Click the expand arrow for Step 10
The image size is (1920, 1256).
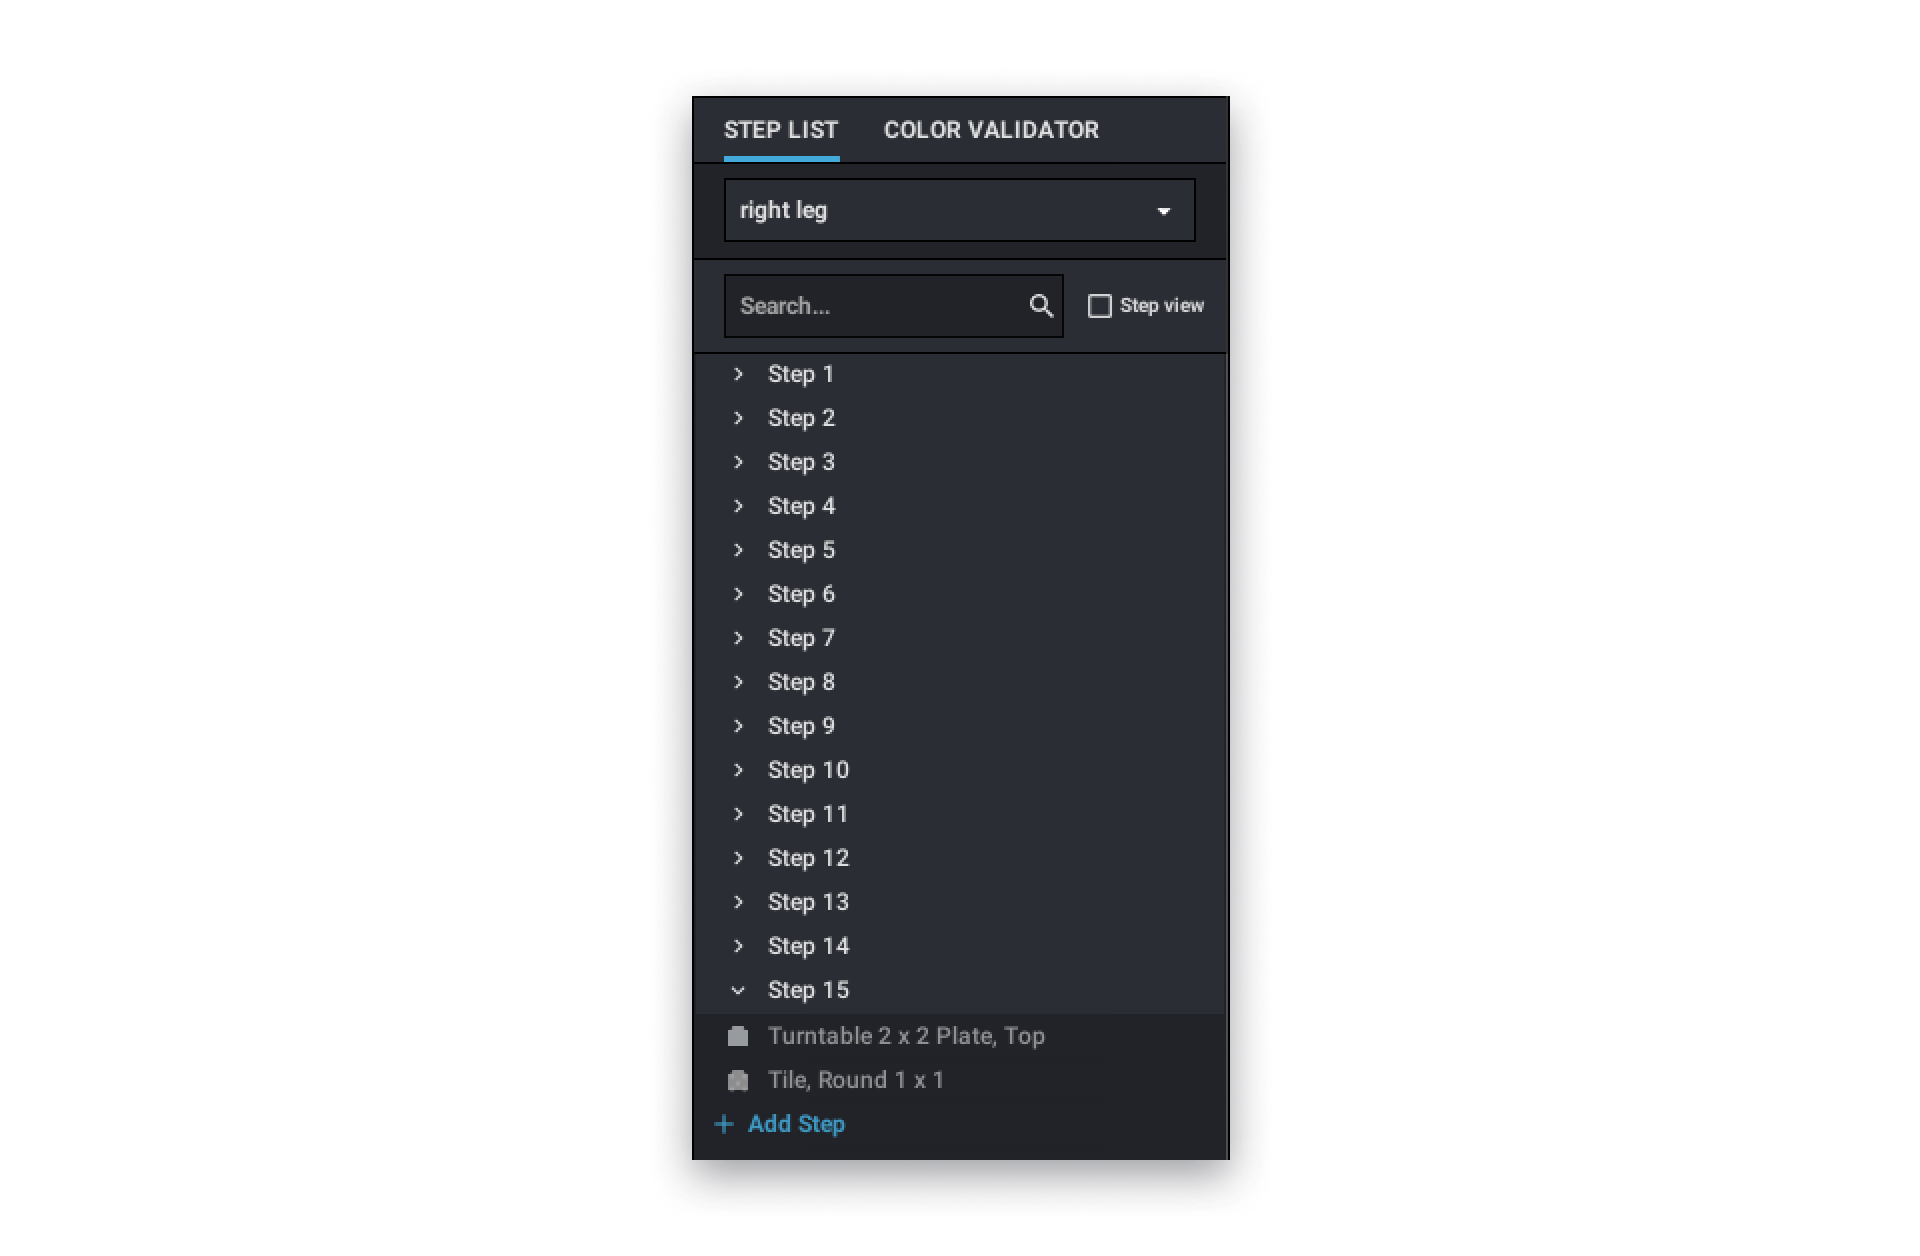[740, 770]
